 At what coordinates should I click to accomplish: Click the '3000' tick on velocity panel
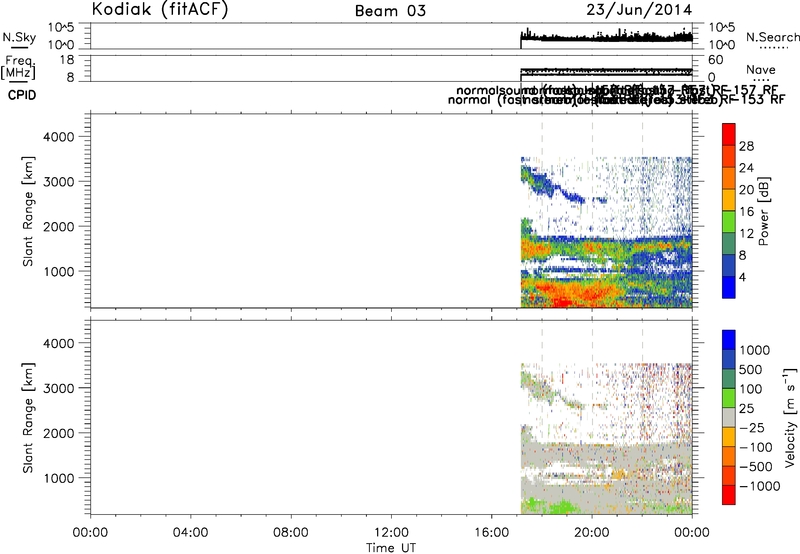click(x=58, y=388)
